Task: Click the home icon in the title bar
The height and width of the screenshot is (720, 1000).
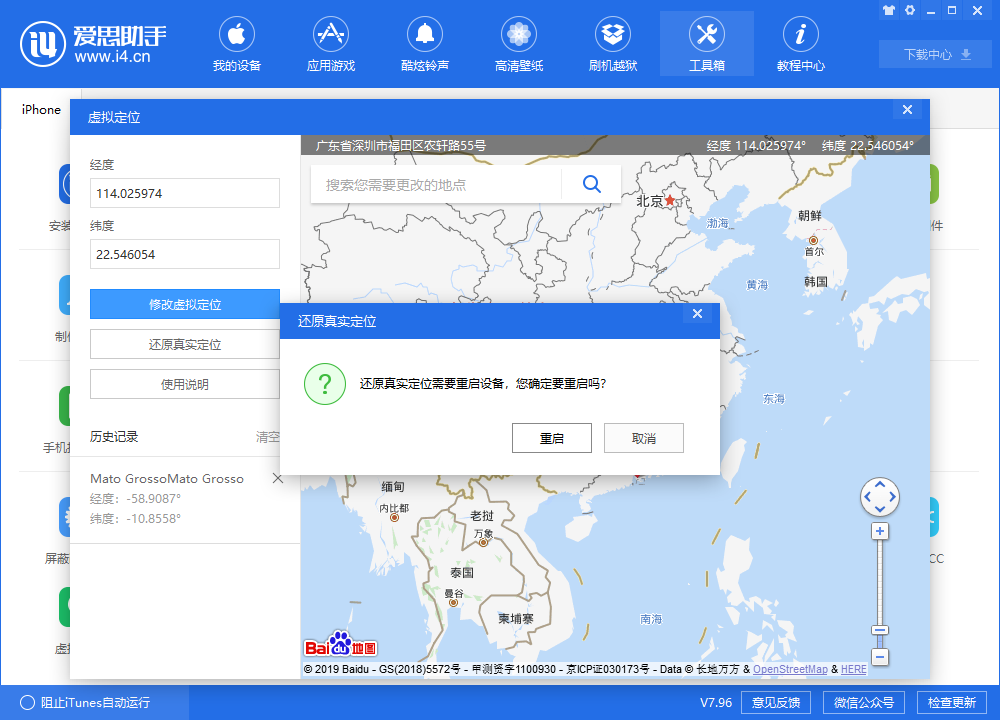Action: click(888, 9)
